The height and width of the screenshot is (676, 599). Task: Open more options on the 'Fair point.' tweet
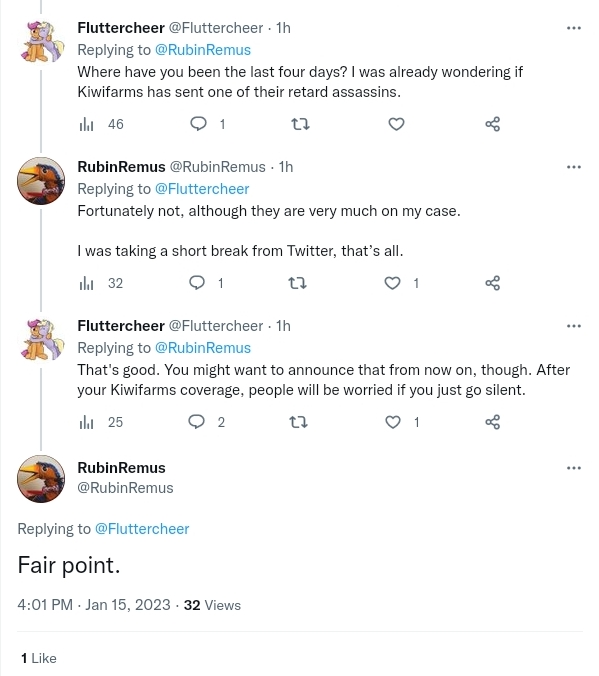[574, 468]
